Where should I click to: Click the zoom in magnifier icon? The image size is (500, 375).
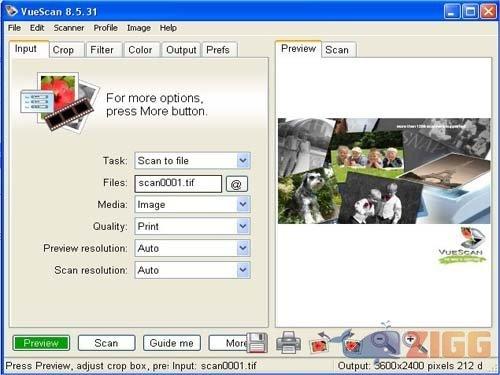(x=414, y=343)
